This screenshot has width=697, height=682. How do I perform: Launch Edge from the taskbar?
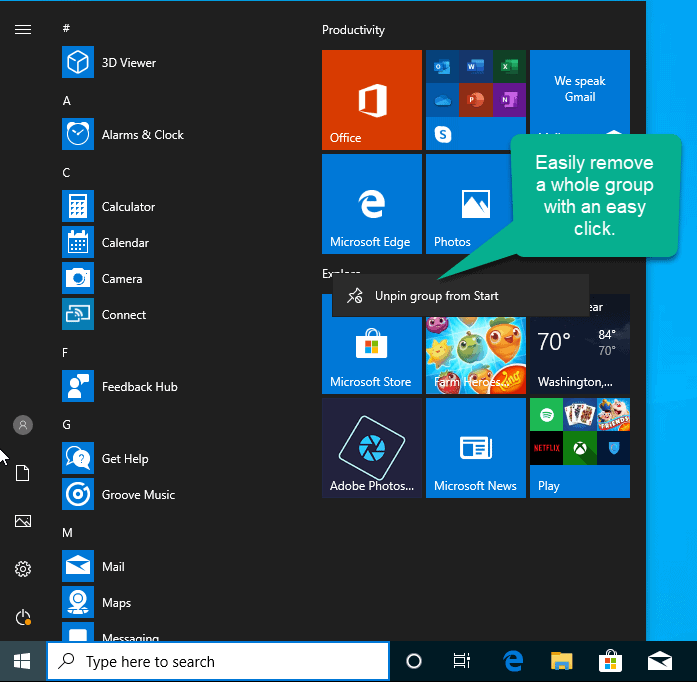coord(513,661)
